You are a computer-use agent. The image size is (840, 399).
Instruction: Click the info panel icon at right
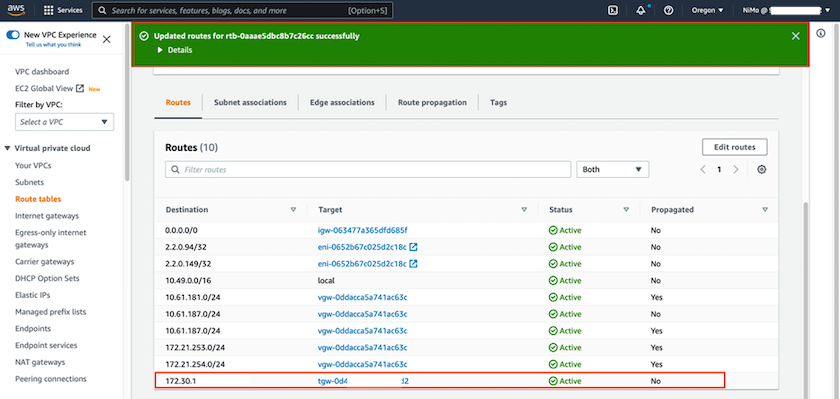(820, 33)
